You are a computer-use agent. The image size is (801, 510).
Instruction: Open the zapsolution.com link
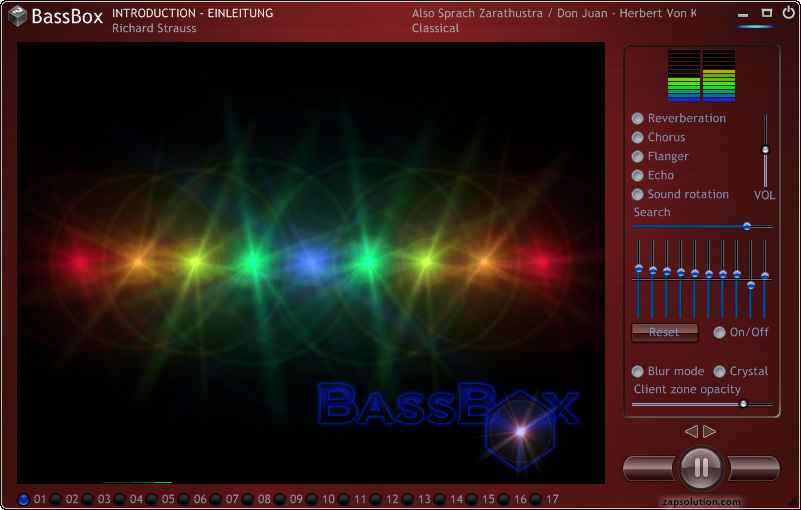click(x=701, y=502)
